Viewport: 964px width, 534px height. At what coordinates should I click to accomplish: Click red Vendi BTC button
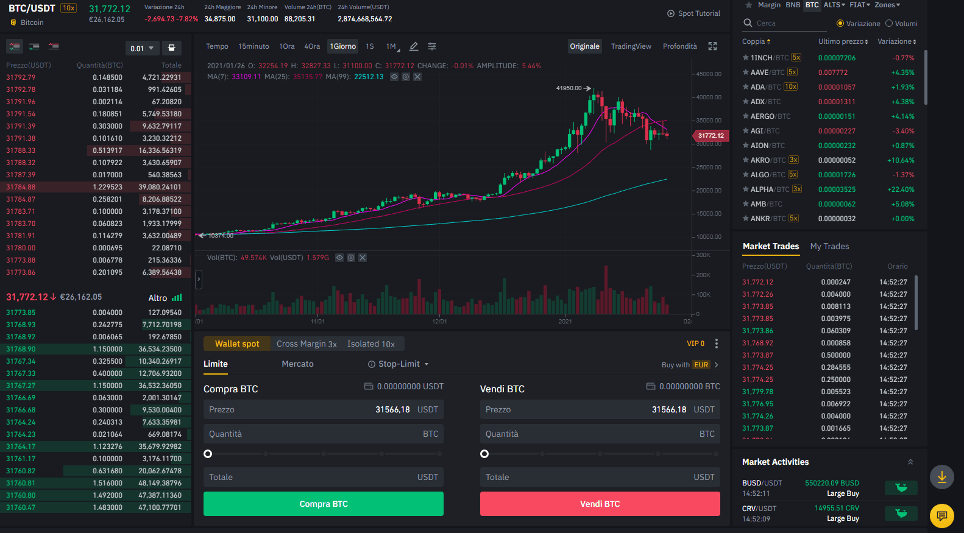tap(600, 504)
